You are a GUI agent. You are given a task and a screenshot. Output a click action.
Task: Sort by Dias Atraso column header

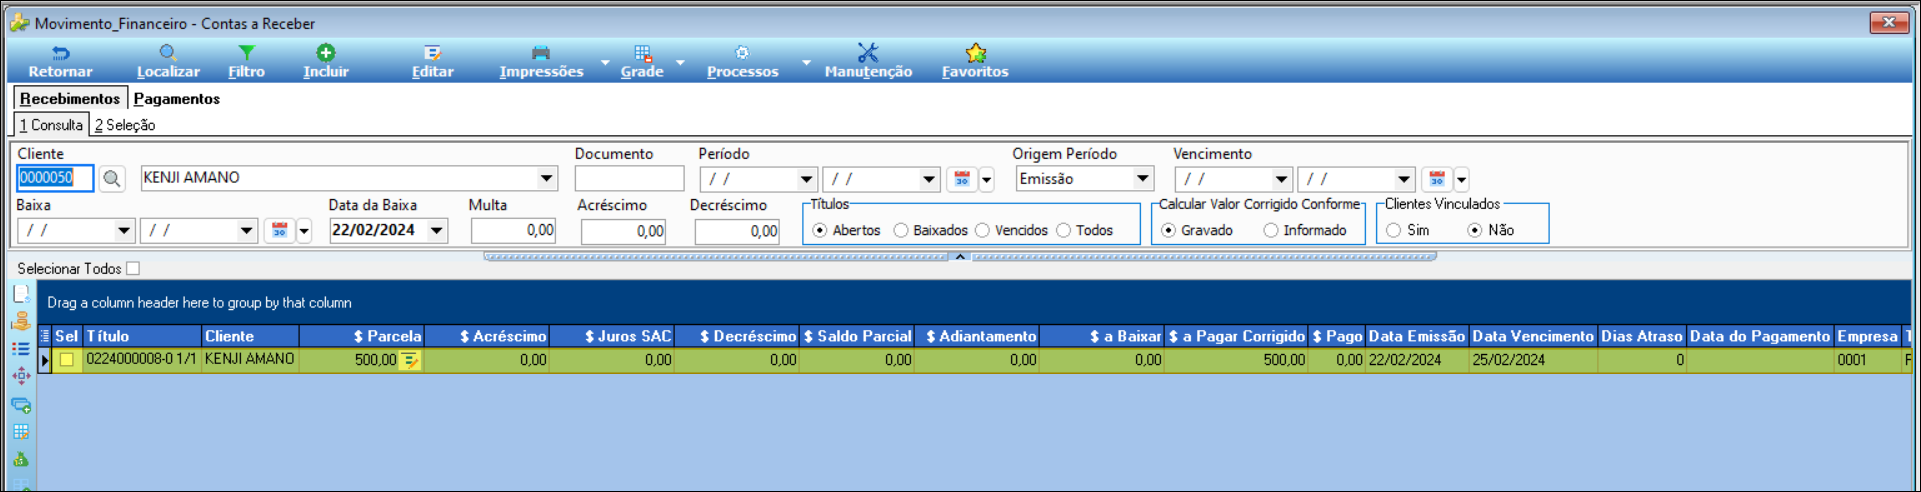(x=1642, y=336)
